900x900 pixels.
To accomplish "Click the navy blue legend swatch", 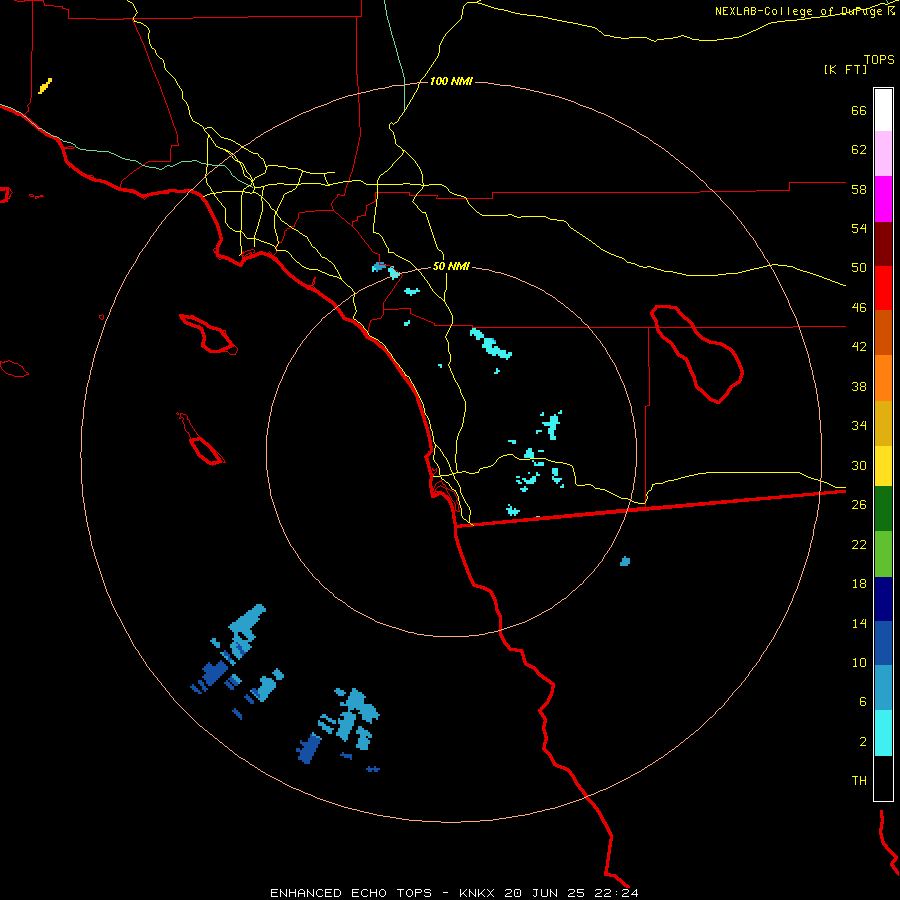I will coord(883,599).
